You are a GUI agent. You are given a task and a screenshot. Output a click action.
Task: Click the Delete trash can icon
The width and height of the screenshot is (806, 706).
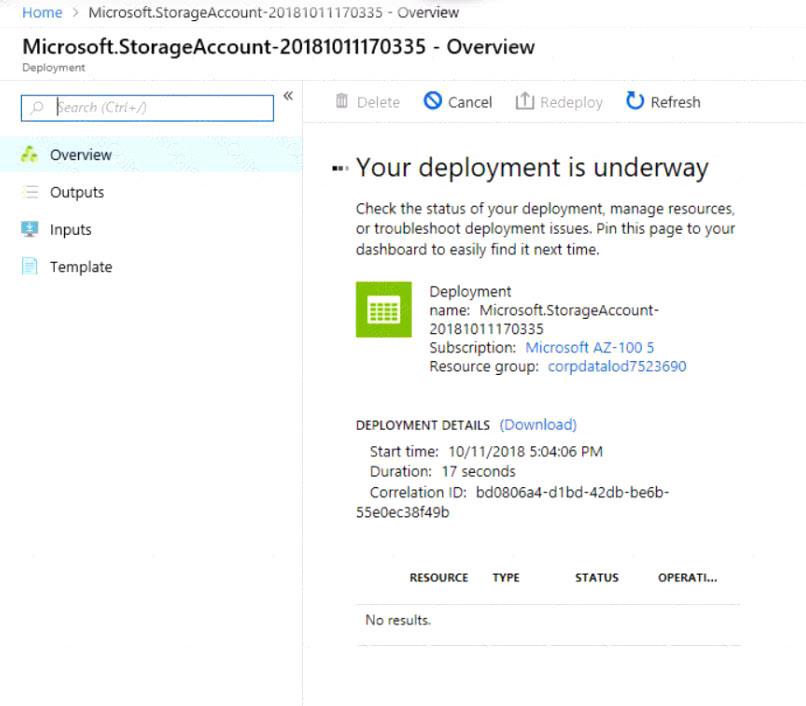pos(342,101)
